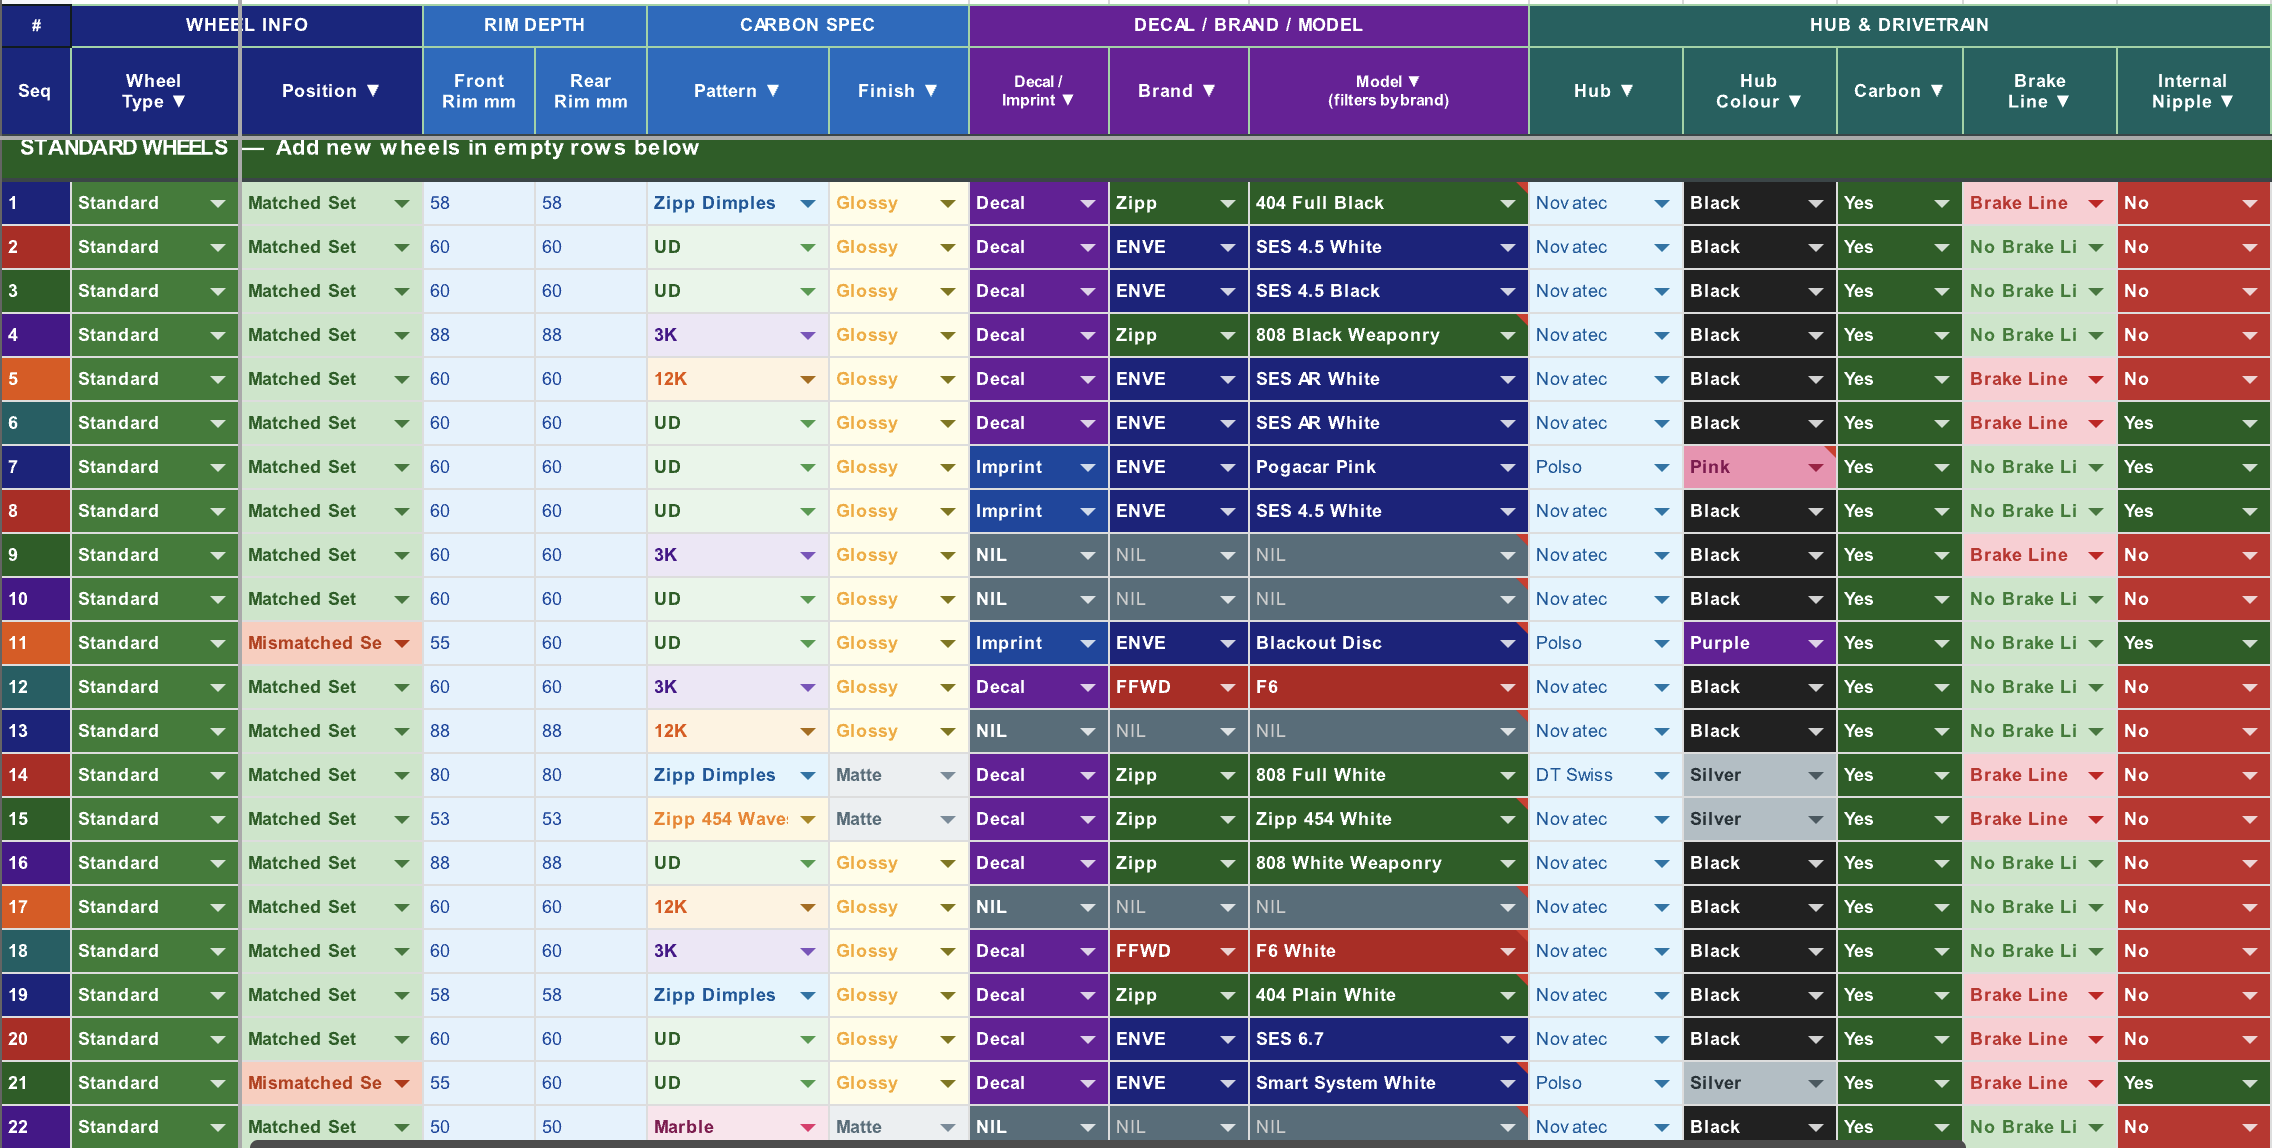
Task: Select the DECAL / BRAND / MODEL group header
Action: click(1248, 25)
